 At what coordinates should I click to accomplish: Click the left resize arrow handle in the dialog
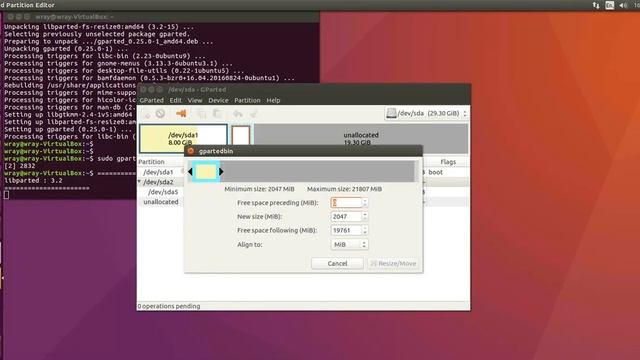click(x=190, y=172)
